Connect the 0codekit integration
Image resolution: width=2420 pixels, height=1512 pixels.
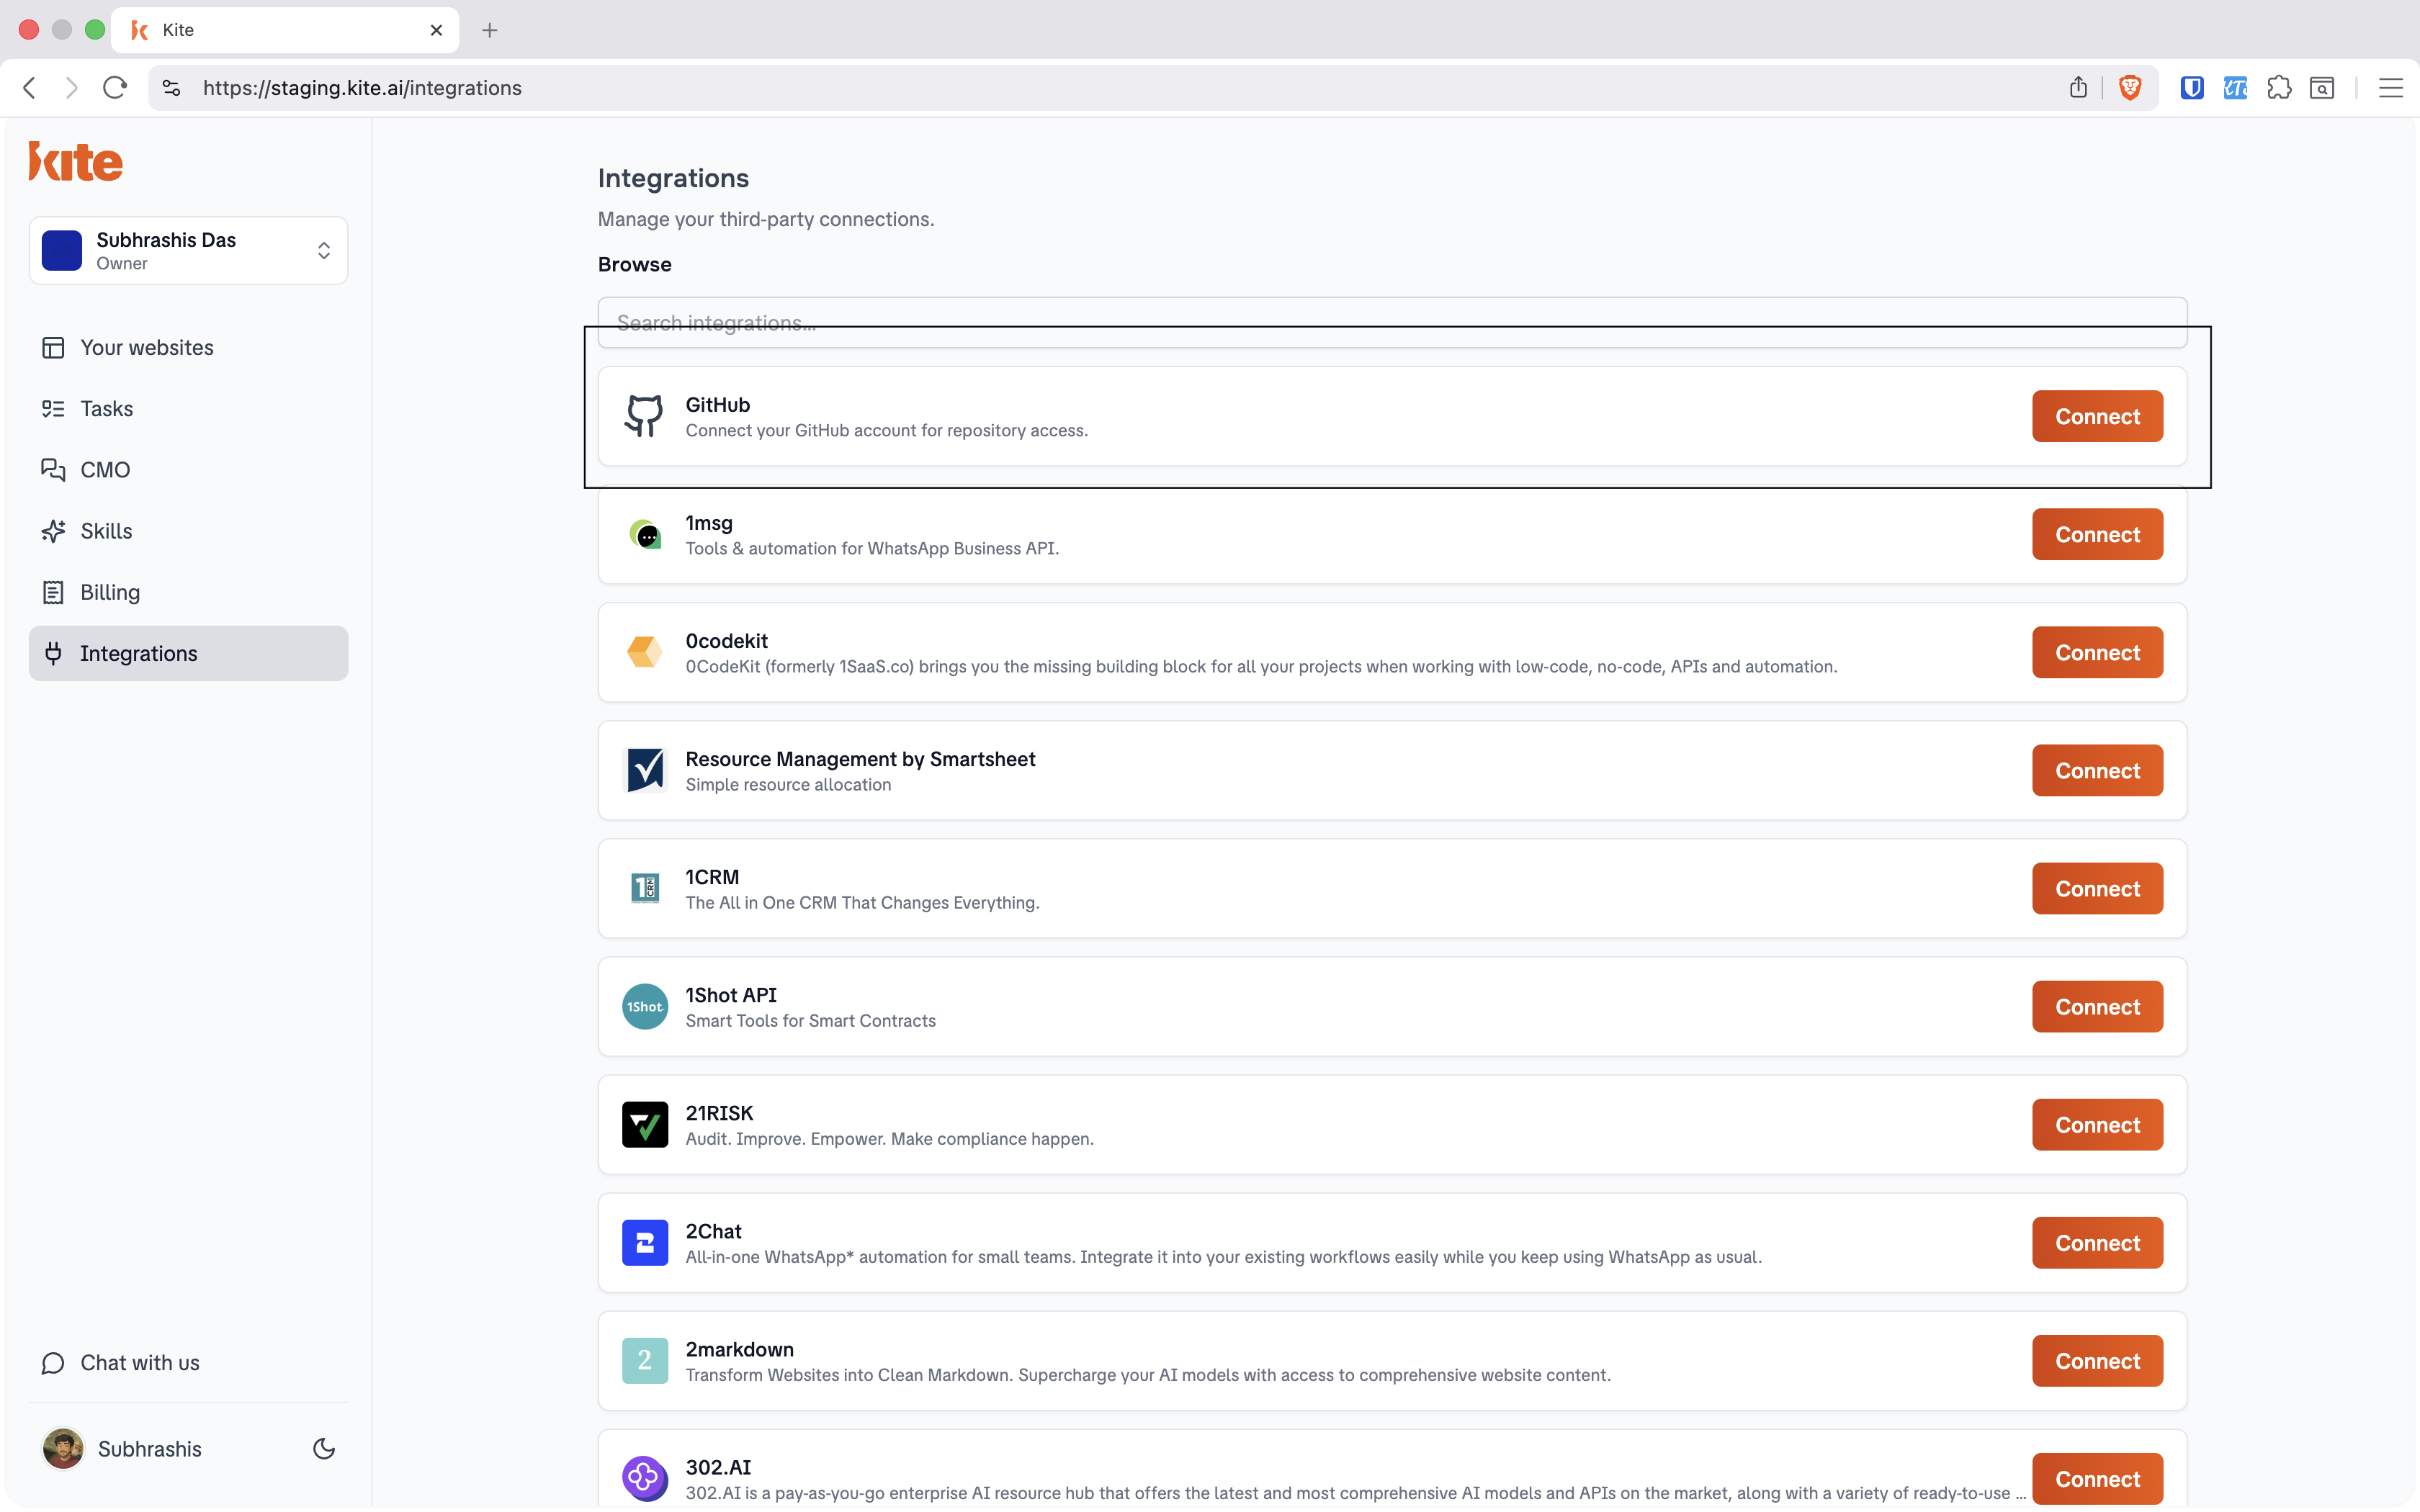[2097, 652]
